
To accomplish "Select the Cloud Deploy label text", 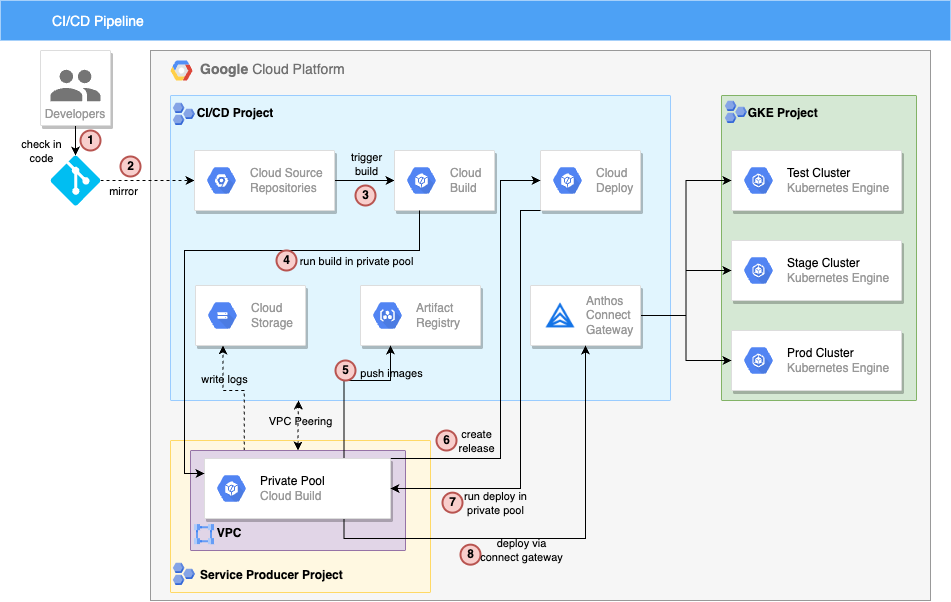I will [x=614, y=180].
